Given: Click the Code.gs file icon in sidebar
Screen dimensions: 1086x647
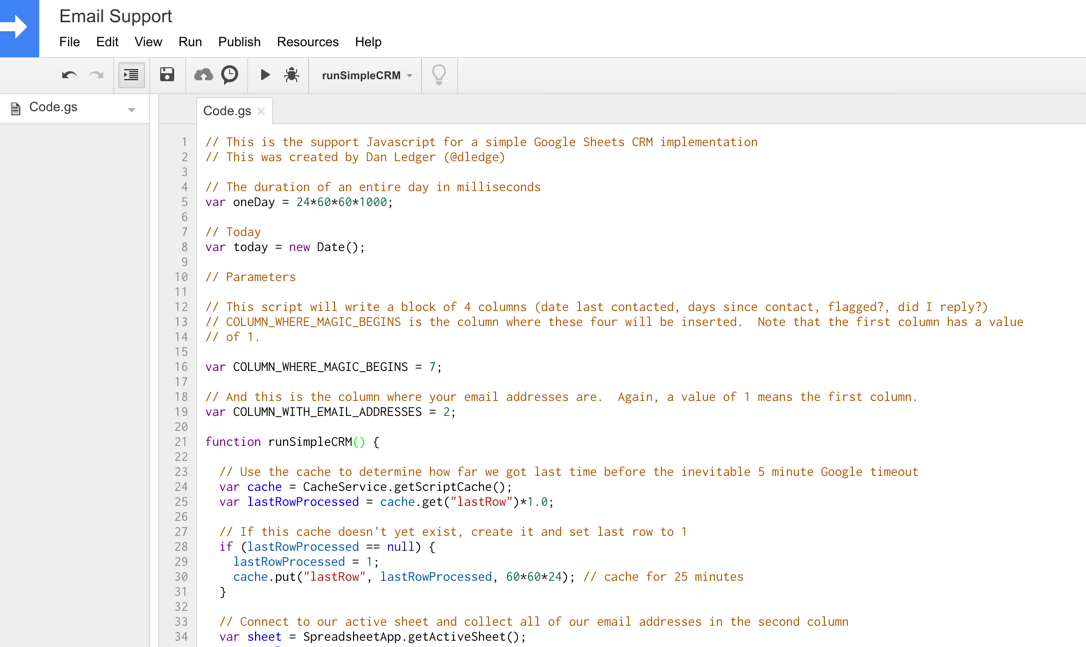Looking at the screenshot, I should (14, 107).
